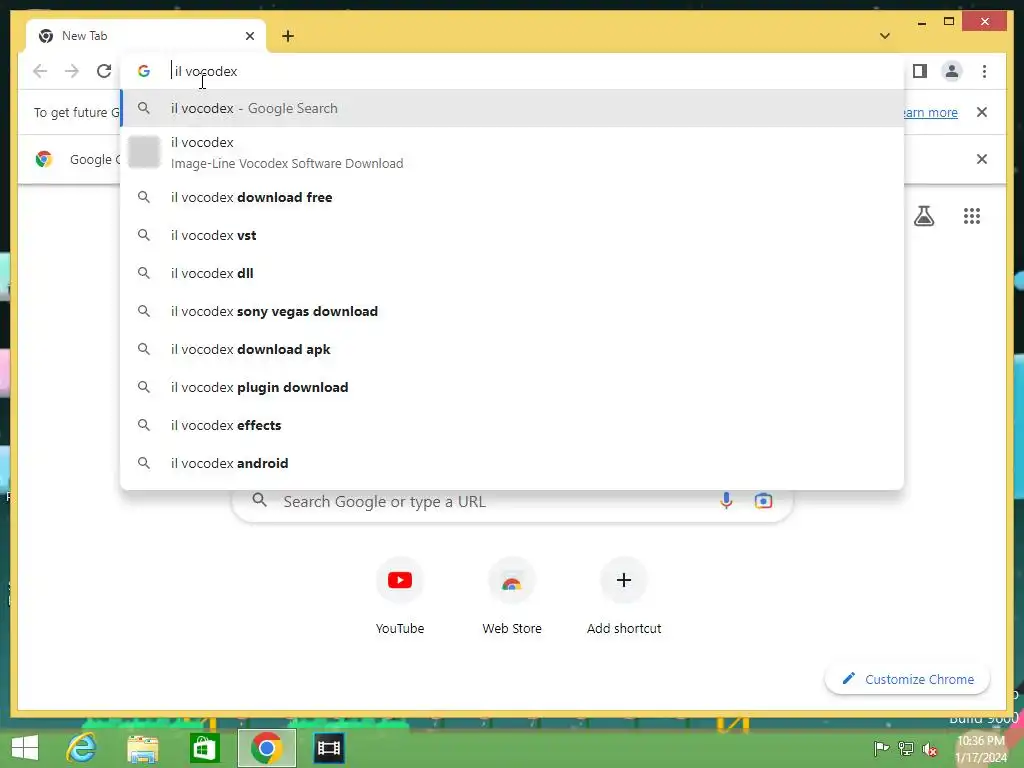Click the Add shortcut button
The image size is (1024, 768).
[624, 595]
